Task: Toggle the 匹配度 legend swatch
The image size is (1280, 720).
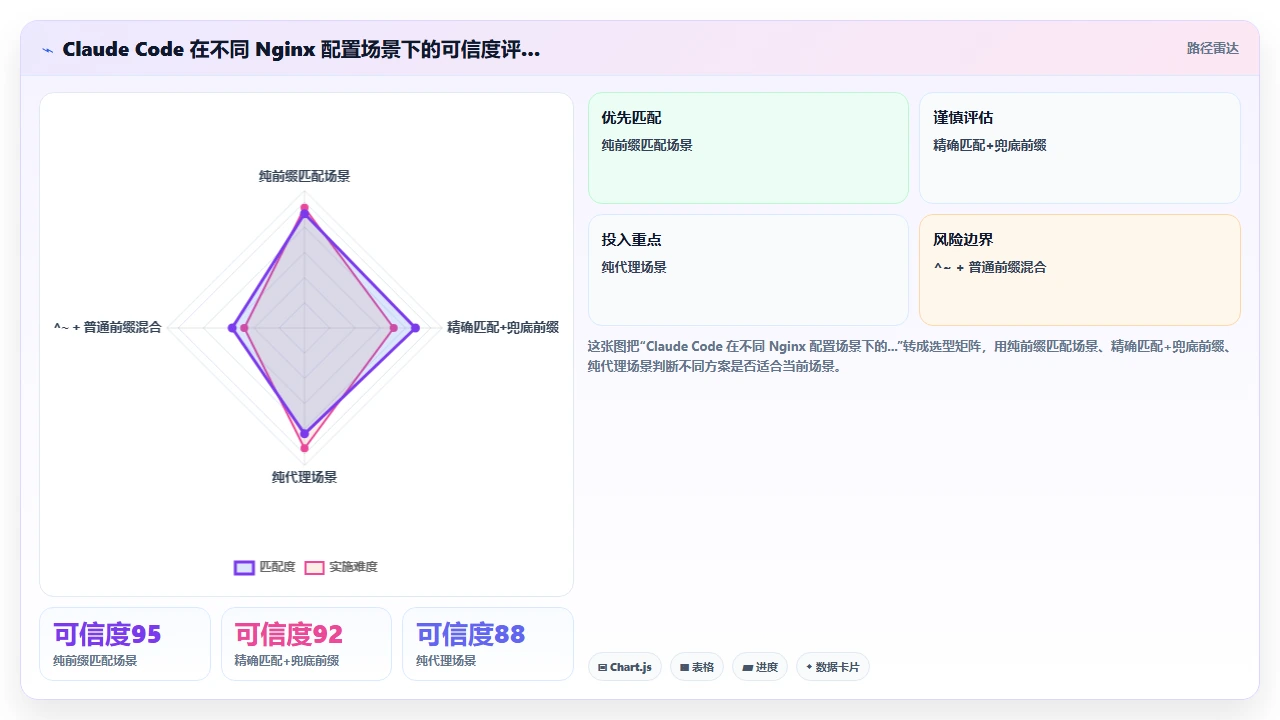Action: 244,567
